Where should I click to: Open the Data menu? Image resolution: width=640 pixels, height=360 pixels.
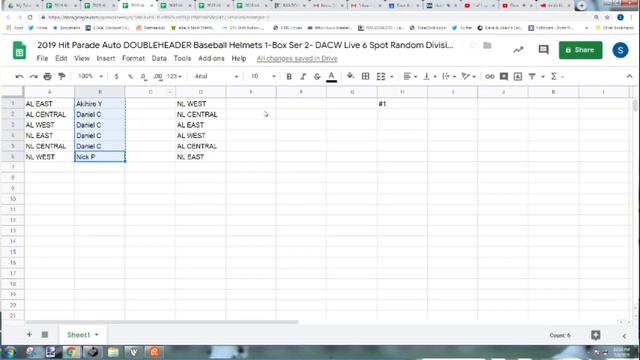(159, 58)
